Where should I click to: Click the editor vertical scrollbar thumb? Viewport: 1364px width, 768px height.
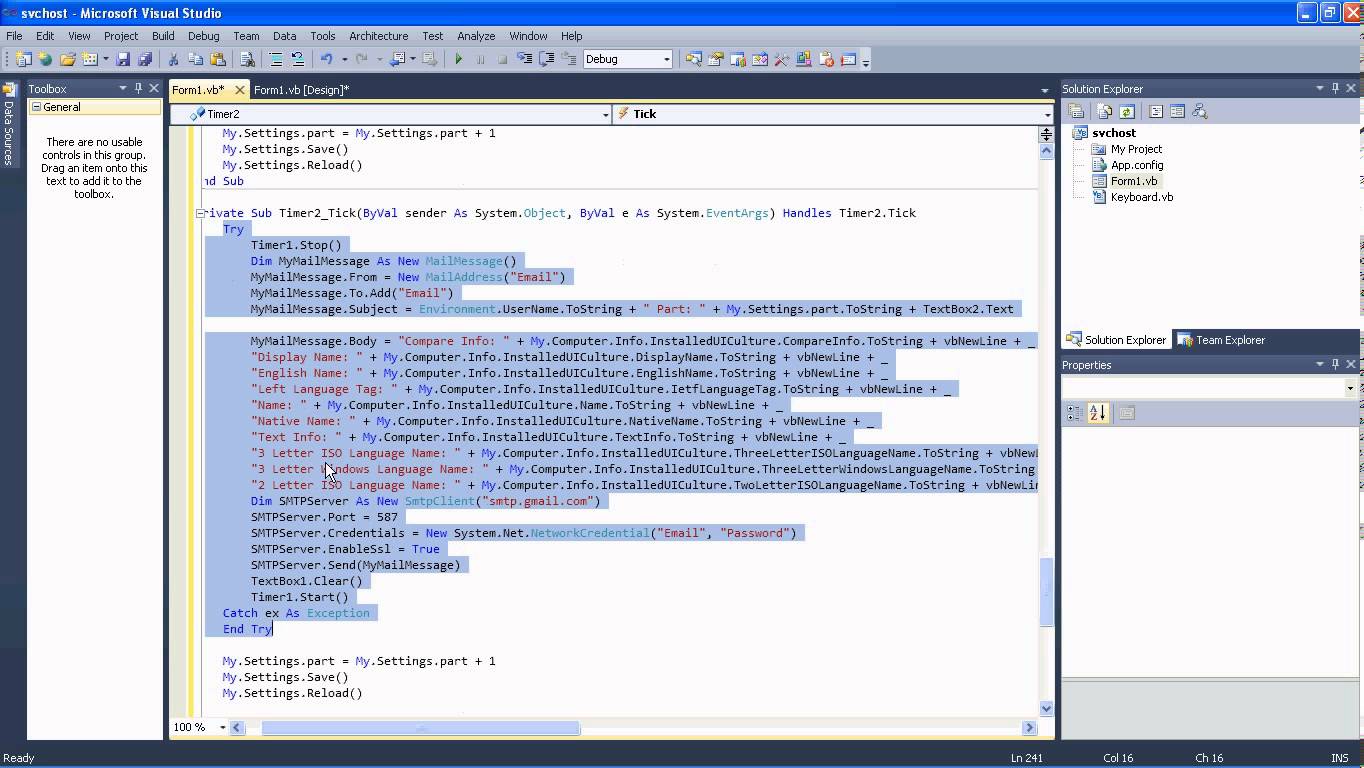(x=1047, y=592)
